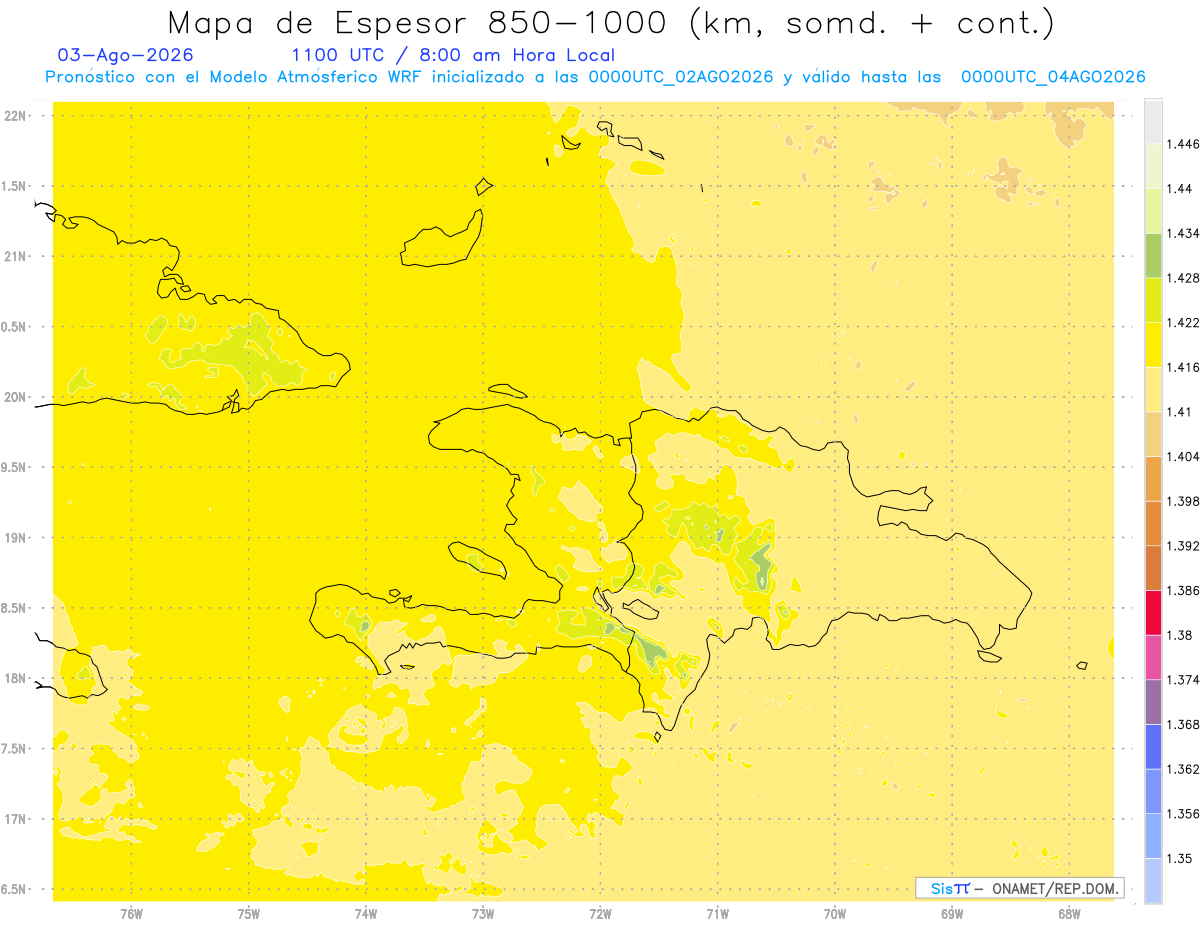Click the legend value 1.386
Viewport: 1200px width, 927px height.
1182,590
